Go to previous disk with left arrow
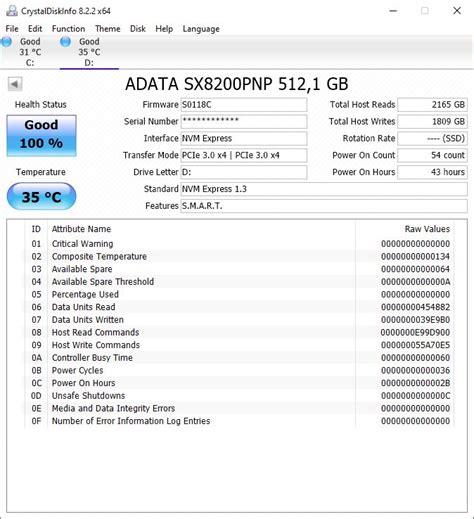 pos(15,84)
